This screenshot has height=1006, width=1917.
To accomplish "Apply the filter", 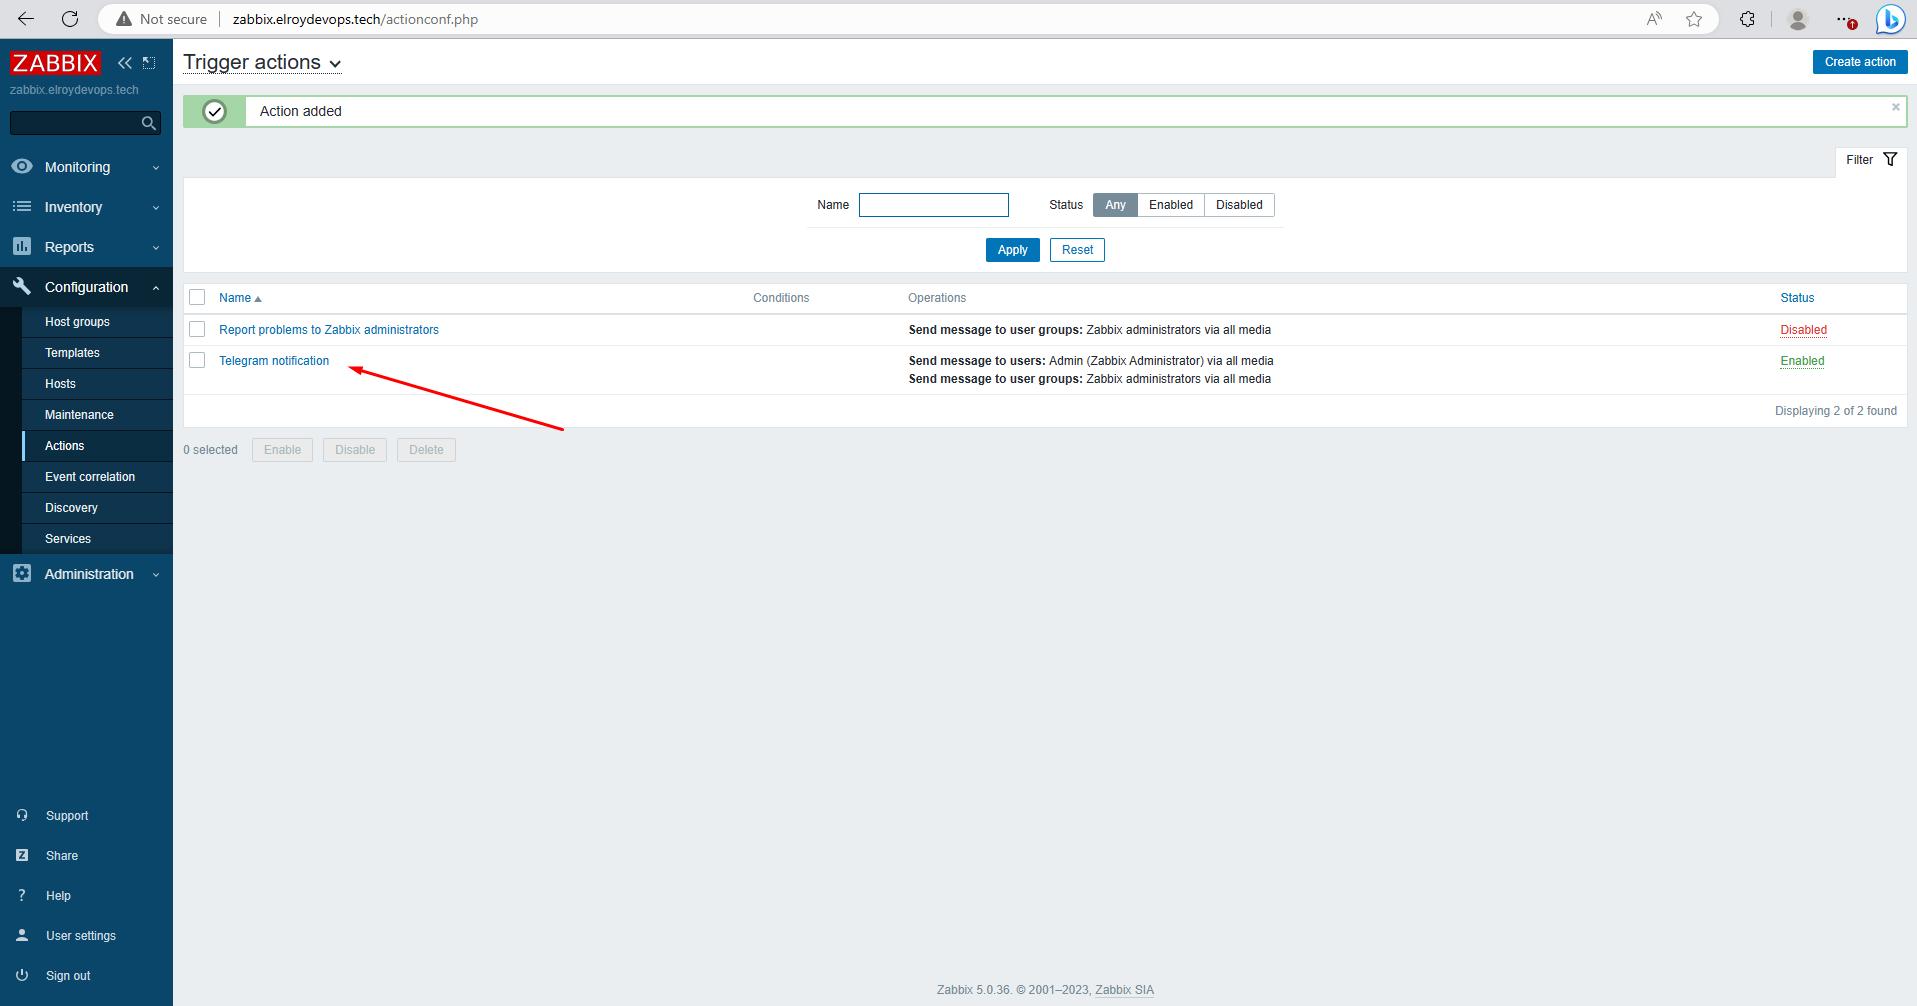I will (x=1012, y=250).
